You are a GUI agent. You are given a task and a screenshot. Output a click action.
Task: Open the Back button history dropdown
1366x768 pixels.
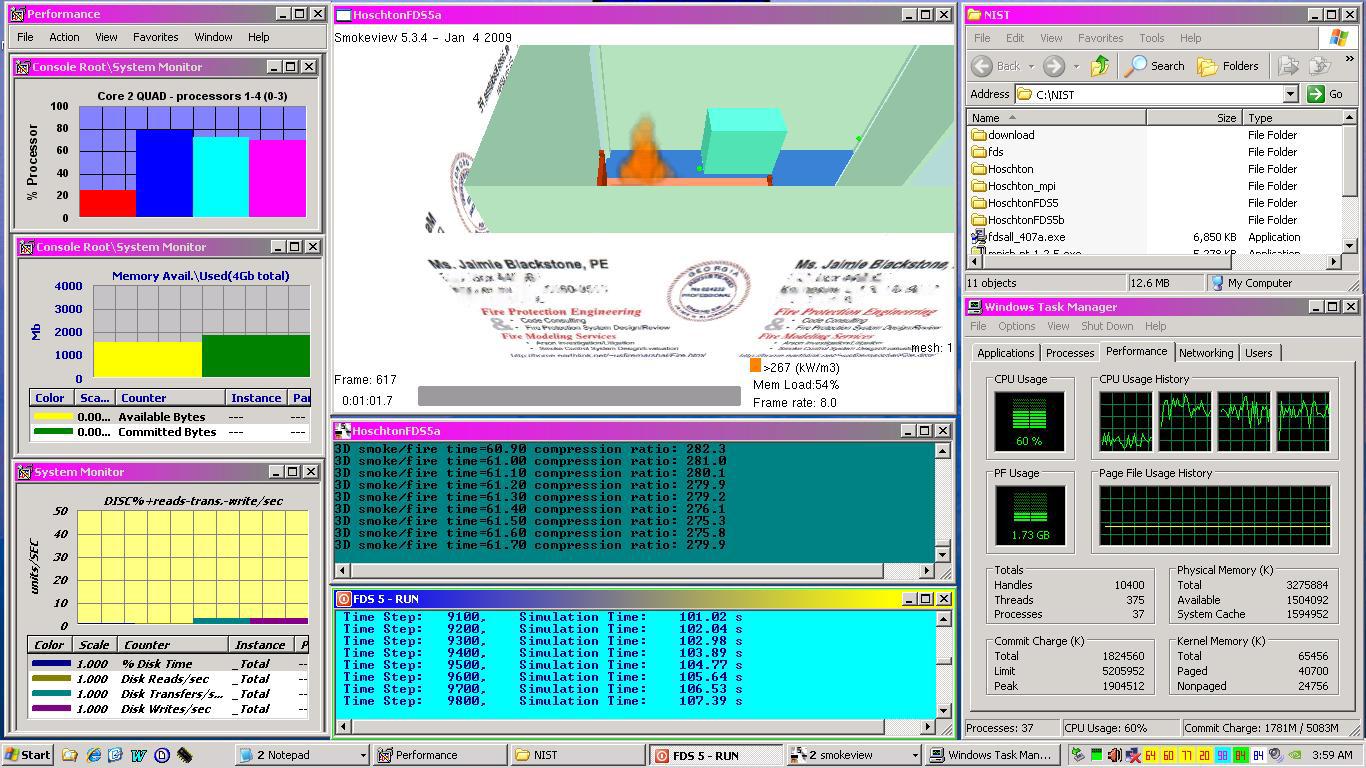tap(1031, 66)
